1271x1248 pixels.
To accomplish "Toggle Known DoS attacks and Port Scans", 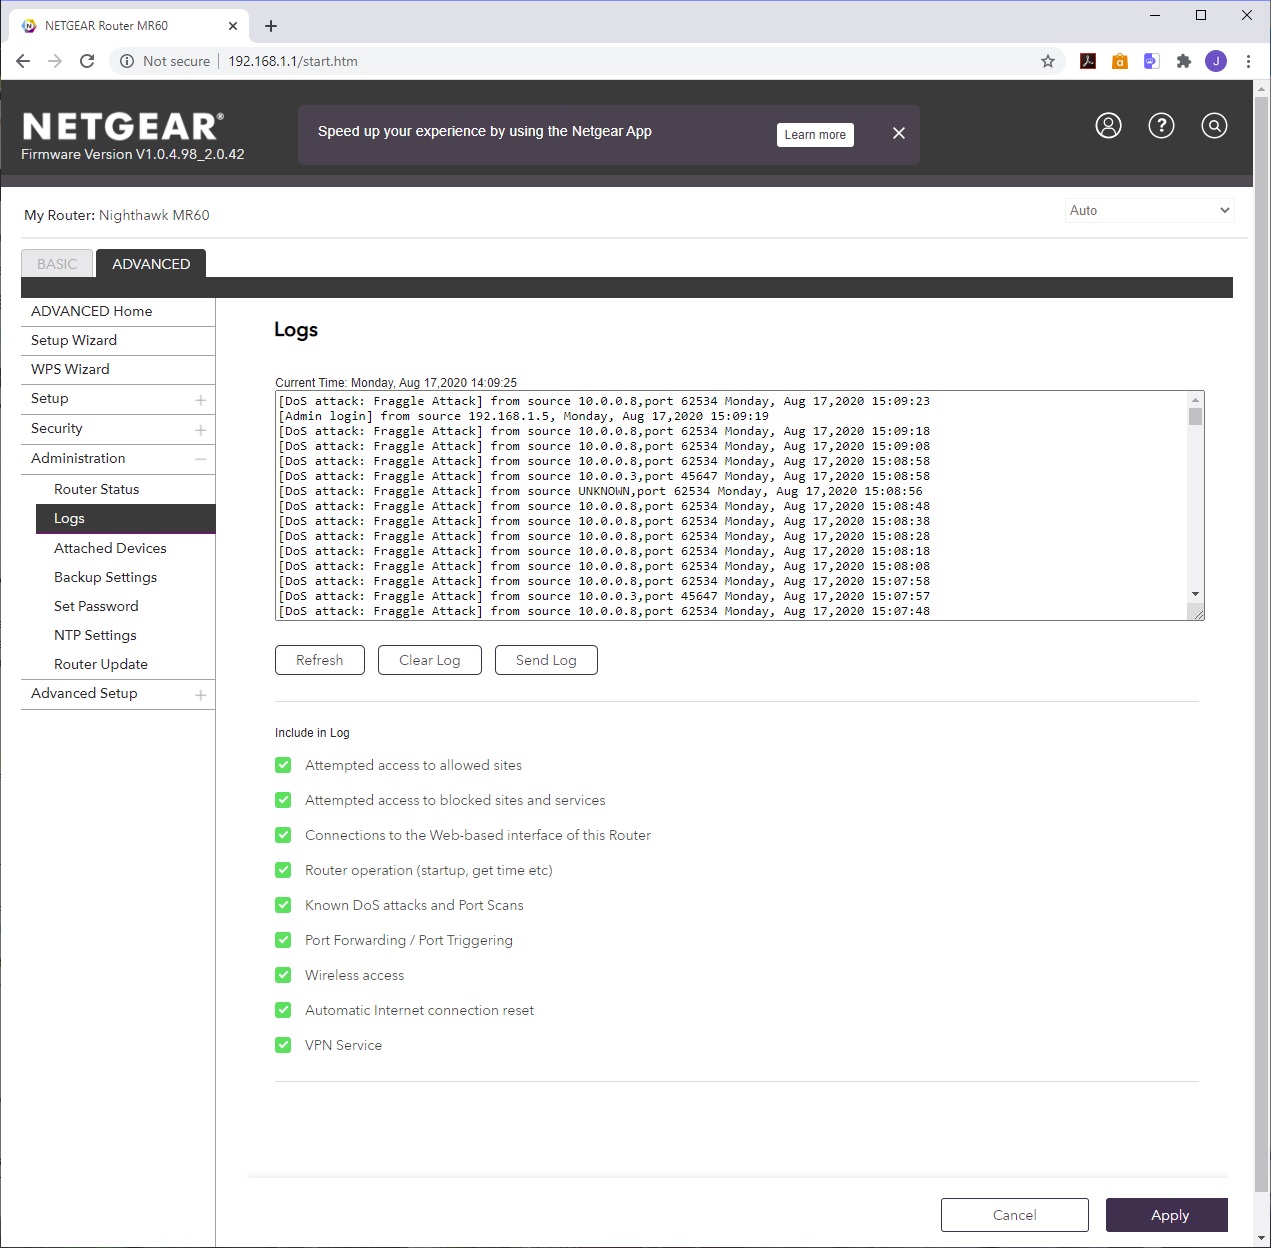I will point(283,905).
